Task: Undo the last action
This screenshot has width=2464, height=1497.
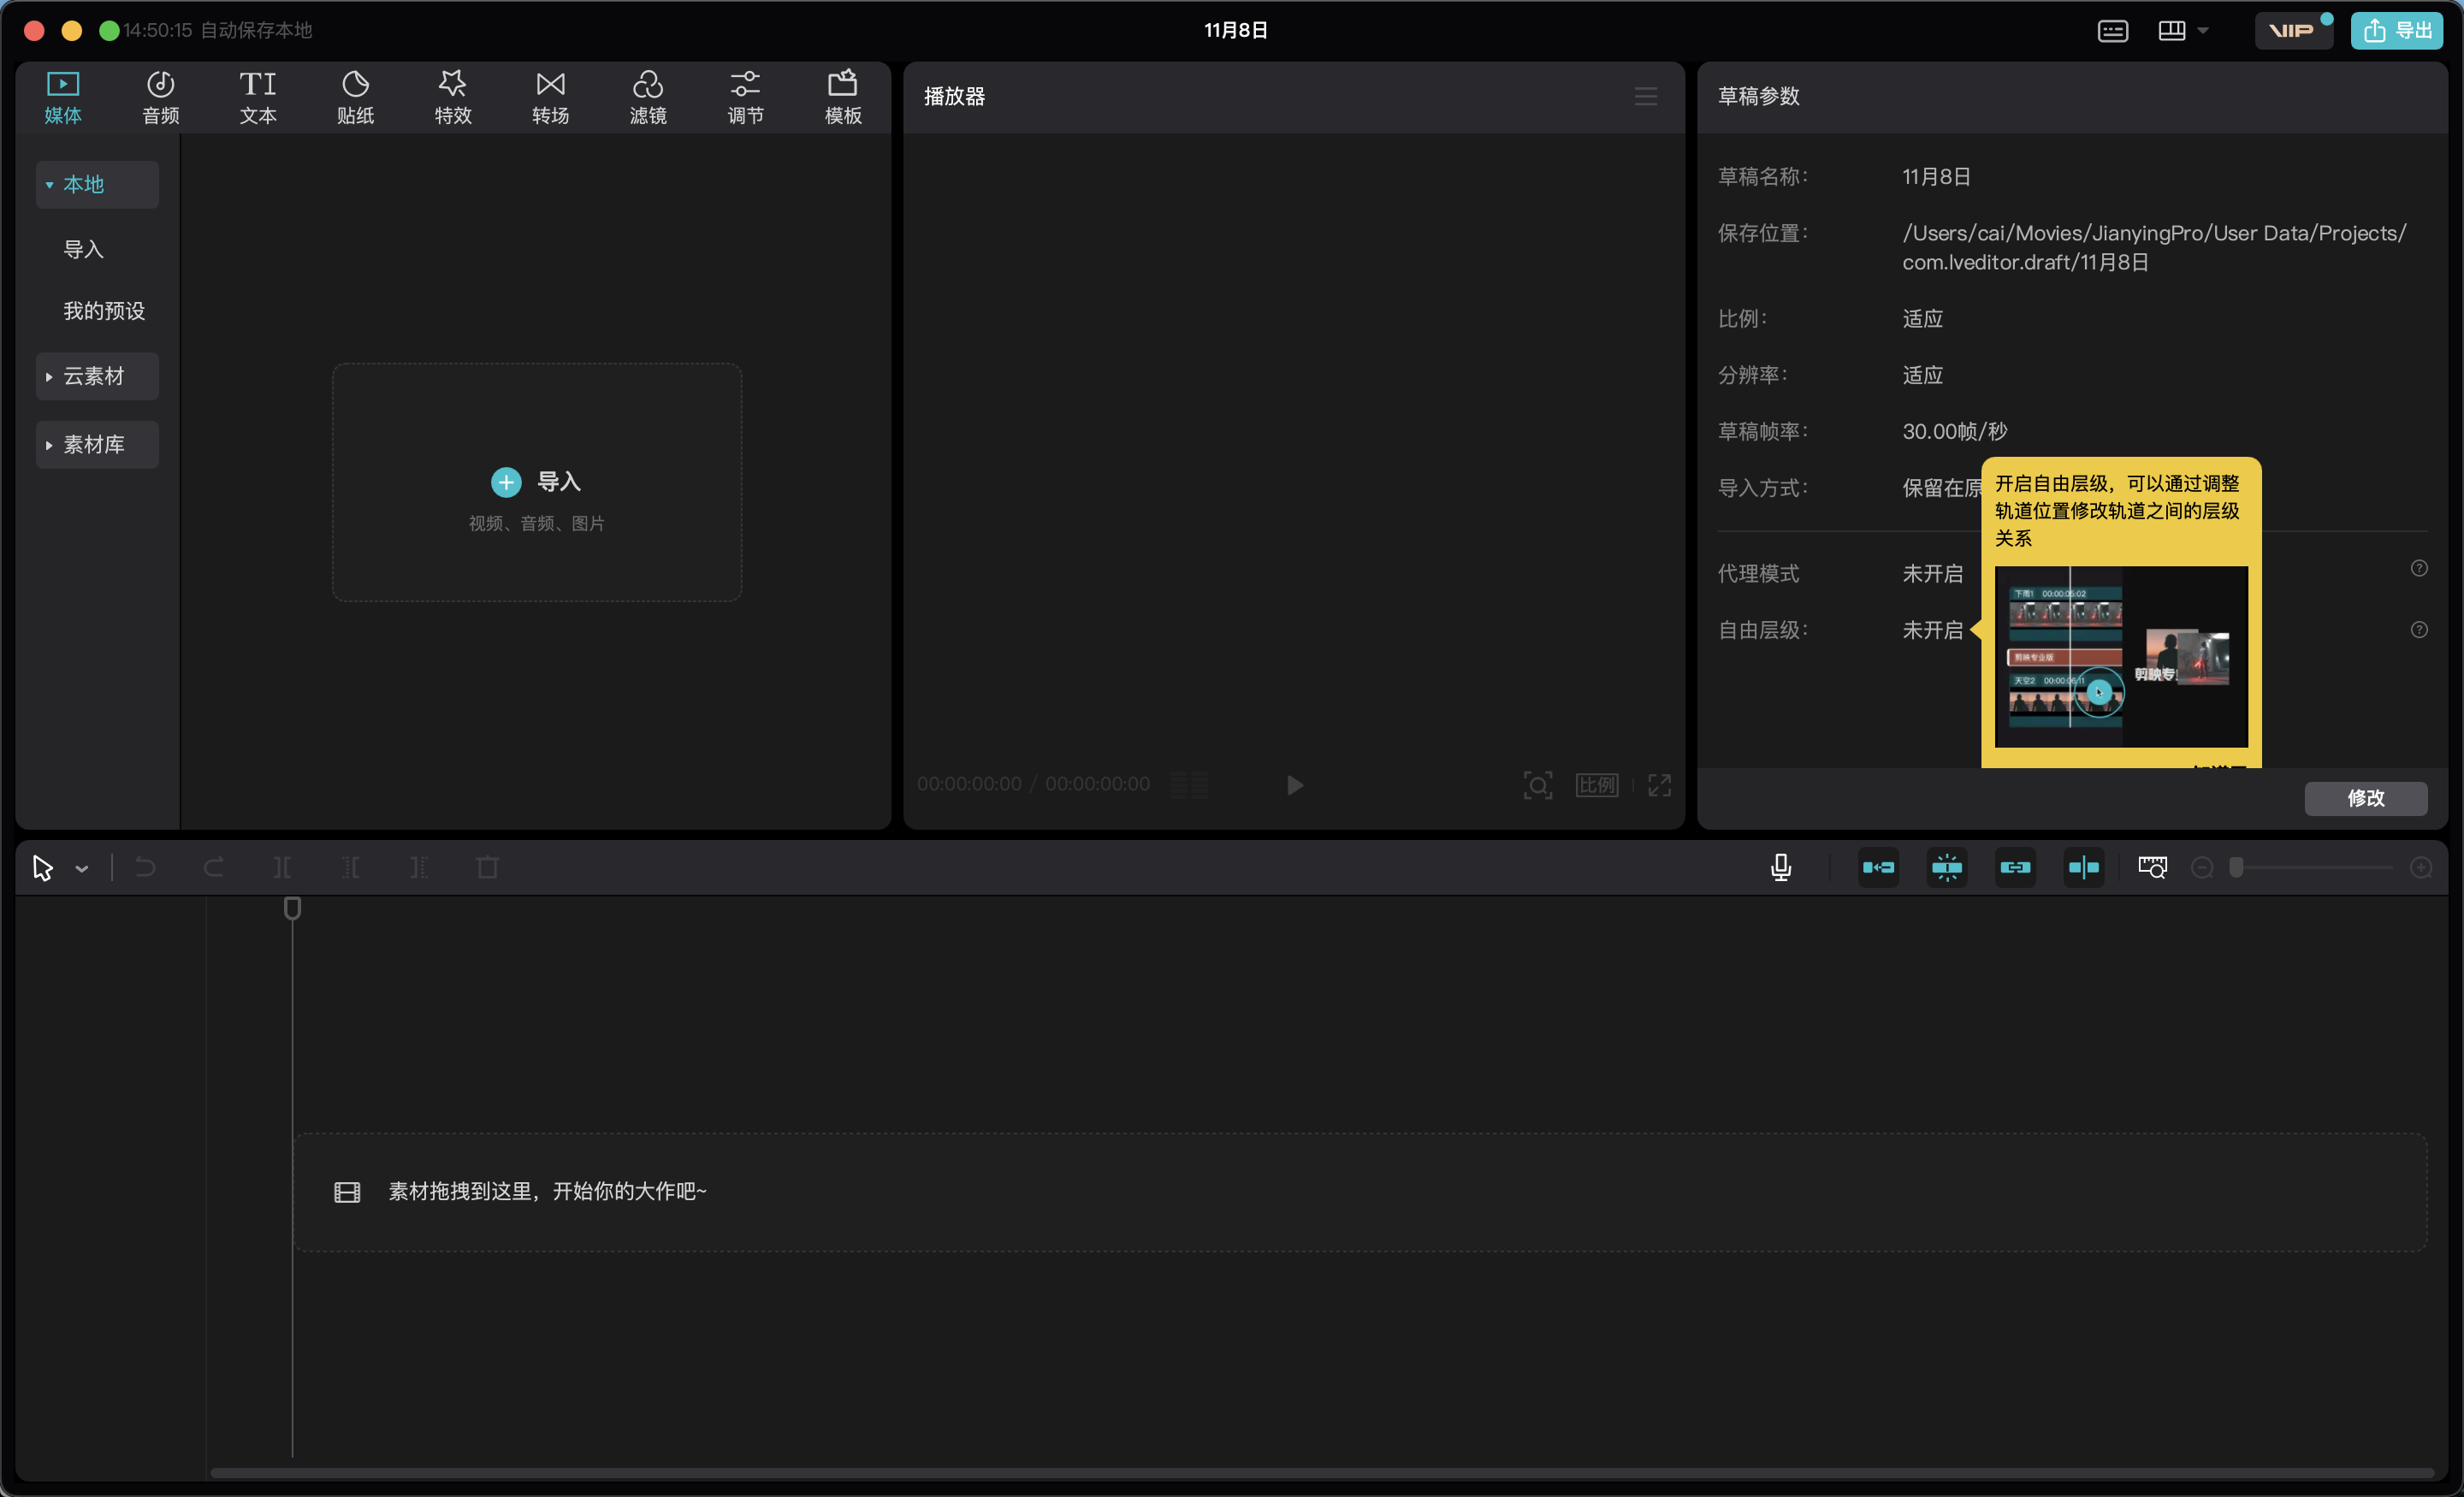Action: (x=145, y=867)
